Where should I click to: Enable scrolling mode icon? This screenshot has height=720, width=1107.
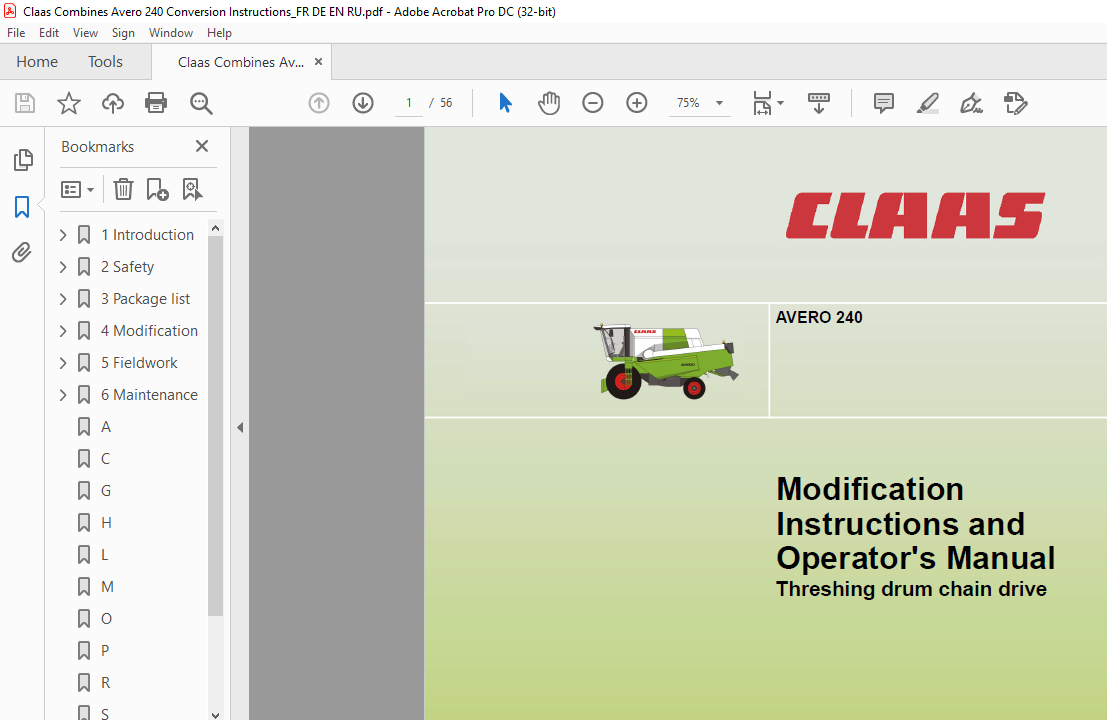click(819, 103)
